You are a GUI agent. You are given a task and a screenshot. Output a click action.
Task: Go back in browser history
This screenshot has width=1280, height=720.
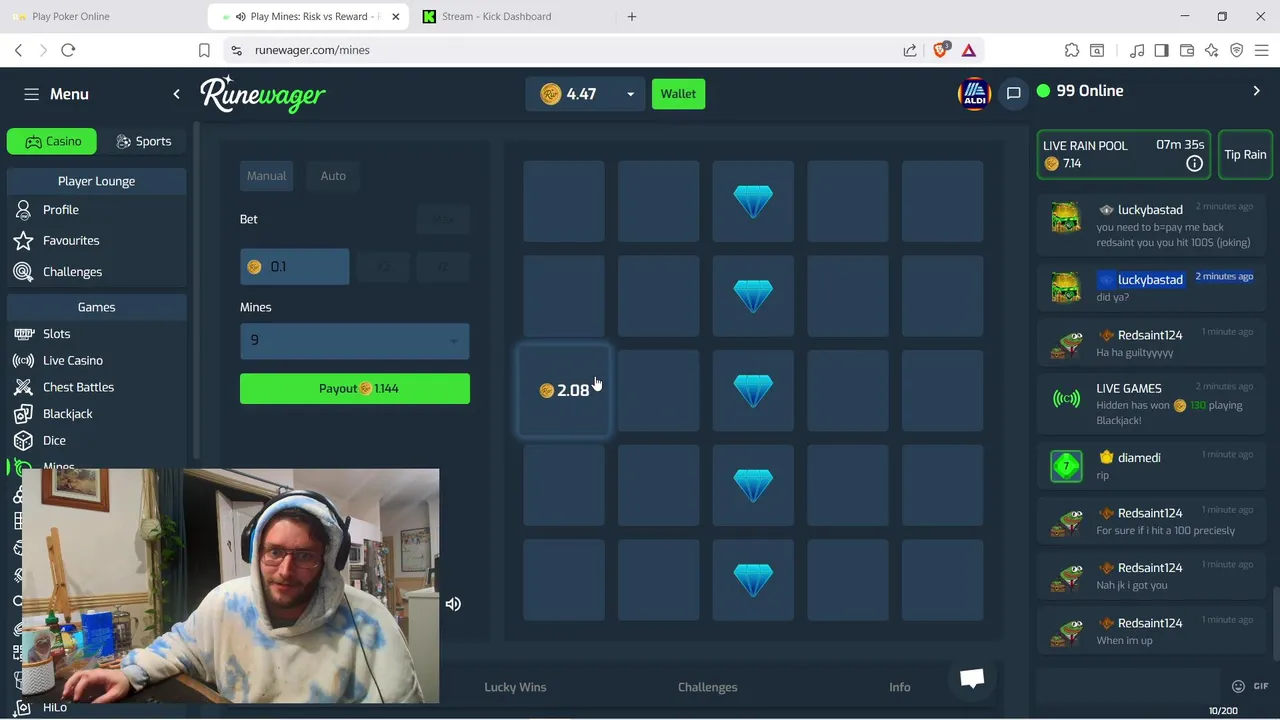pyautogui.click(x=18, y=50)
